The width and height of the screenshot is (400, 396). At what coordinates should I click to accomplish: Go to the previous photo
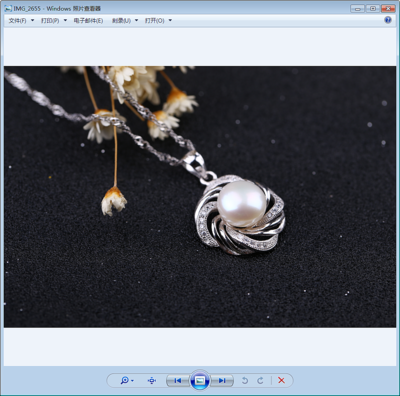178,380
